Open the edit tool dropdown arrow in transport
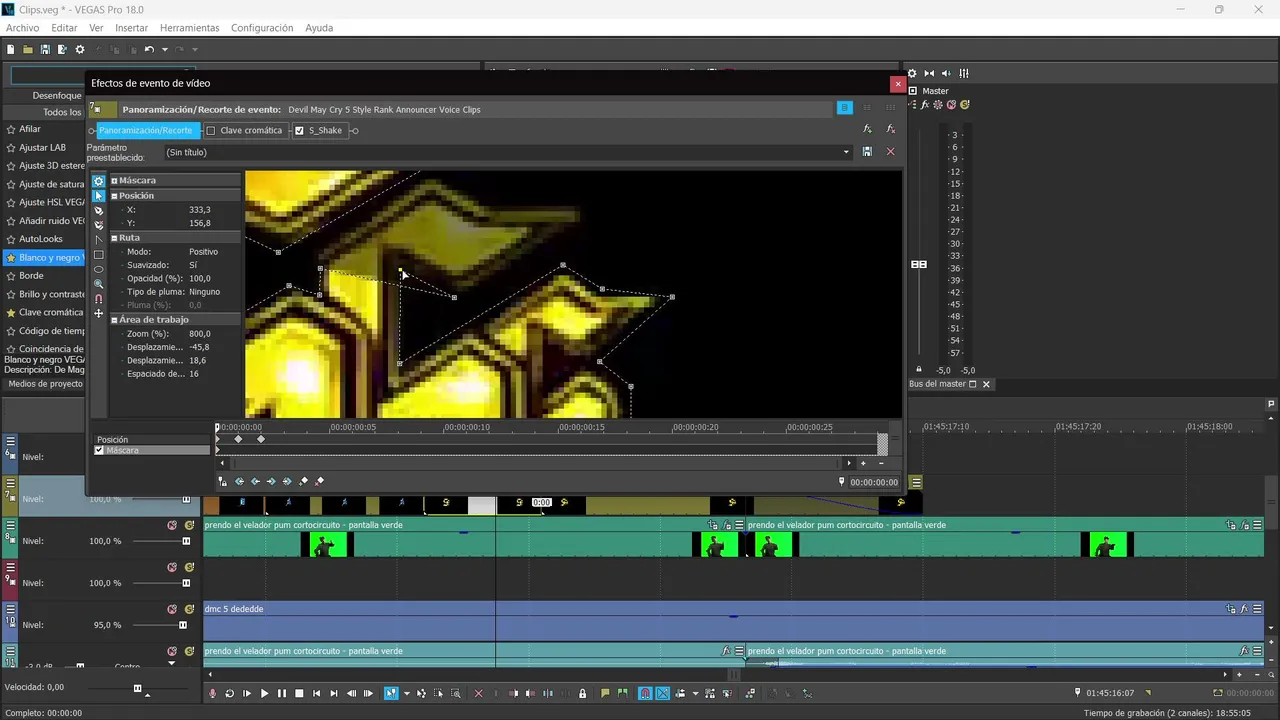The width and height of the screenshot is (1280, 720). [x=406, y=693]
